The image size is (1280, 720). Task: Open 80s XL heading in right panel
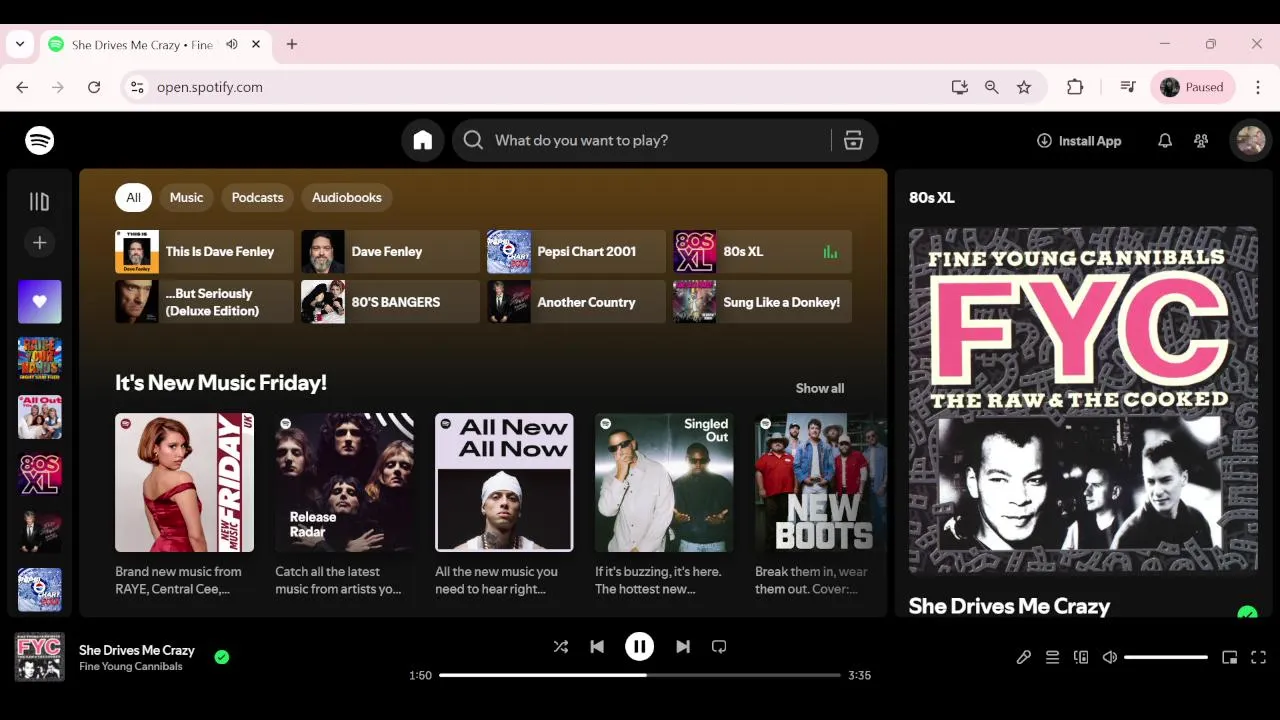pyautogui.click(x=932, y=198)
